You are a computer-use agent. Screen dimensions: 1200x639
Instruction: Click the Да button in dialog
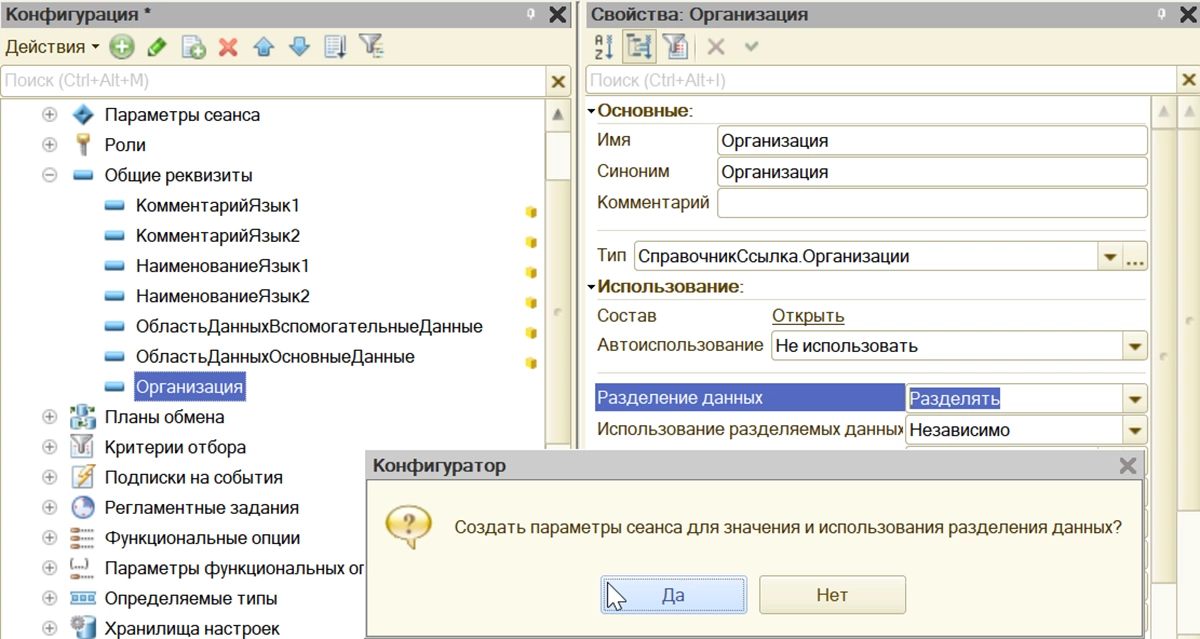[x=673, y=595]
